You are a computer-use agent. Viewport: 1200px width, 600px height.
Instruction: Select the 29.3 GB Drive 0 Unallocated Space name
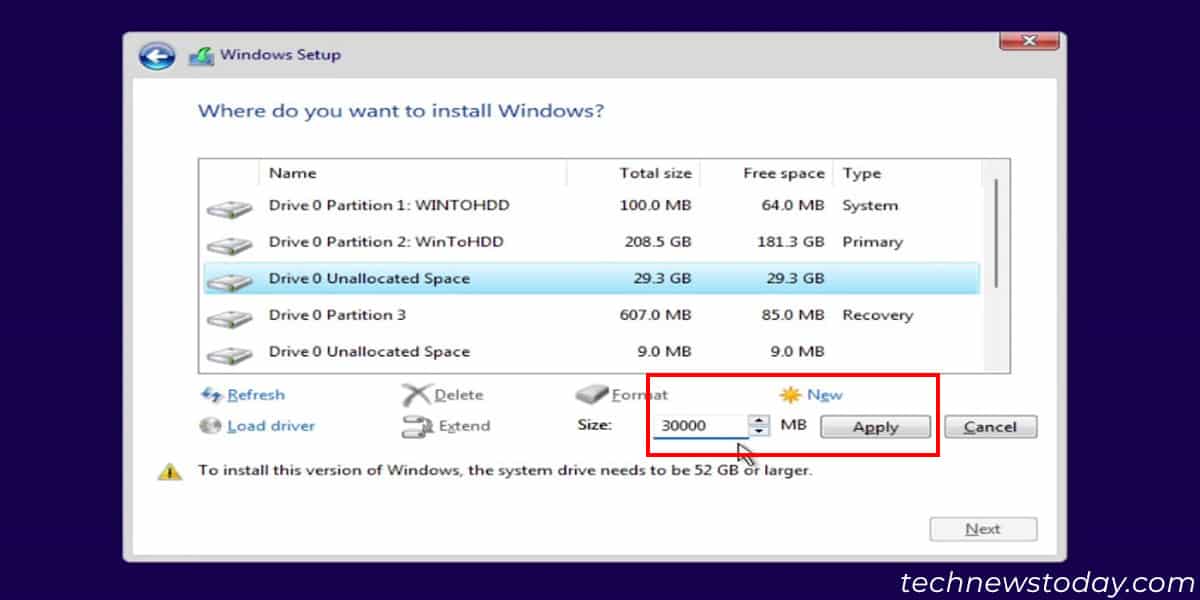coord(369,278)
